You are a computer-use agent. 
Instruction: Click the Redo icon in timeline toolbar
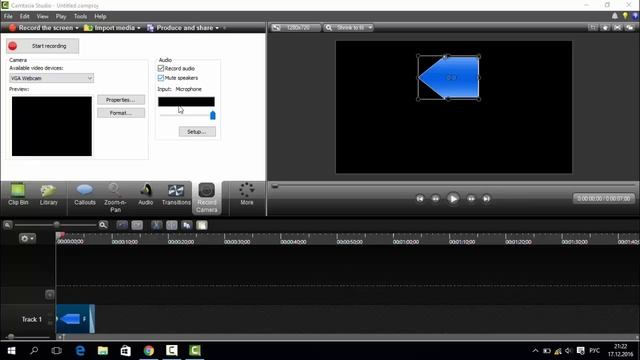137,225
